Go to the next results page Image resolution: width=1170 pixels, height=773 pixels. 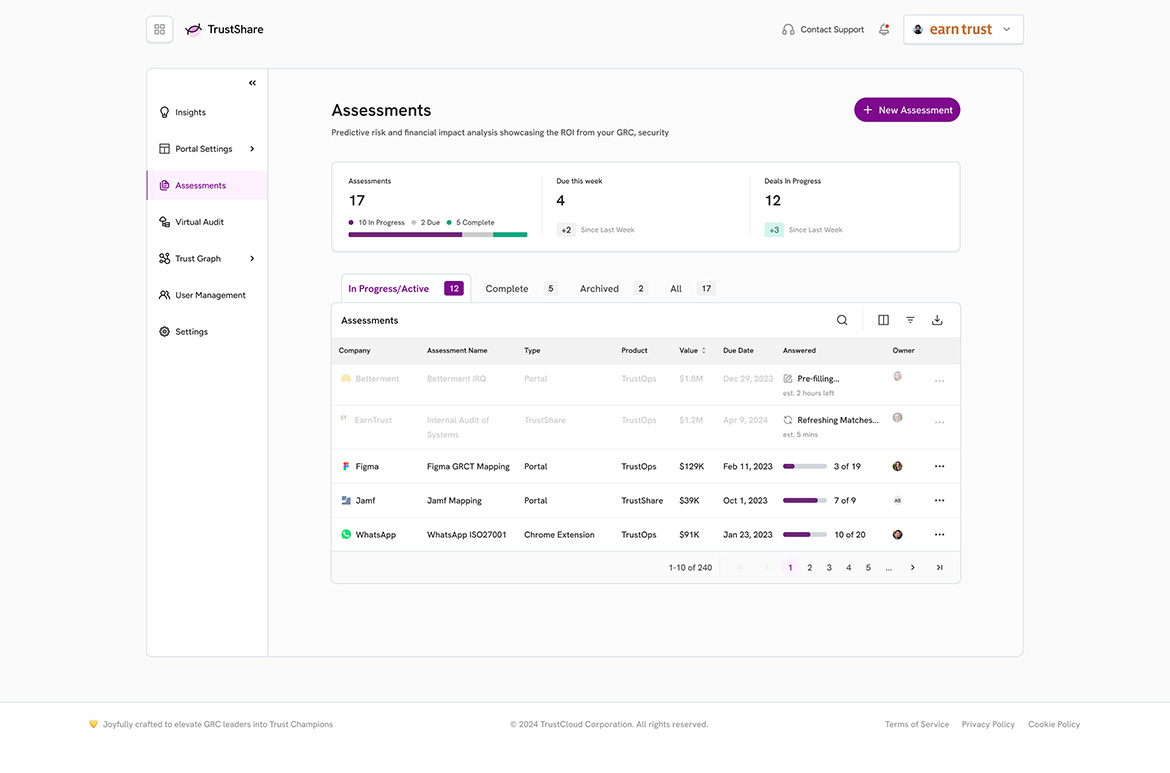pyautogui.click(x=913, y=568)
